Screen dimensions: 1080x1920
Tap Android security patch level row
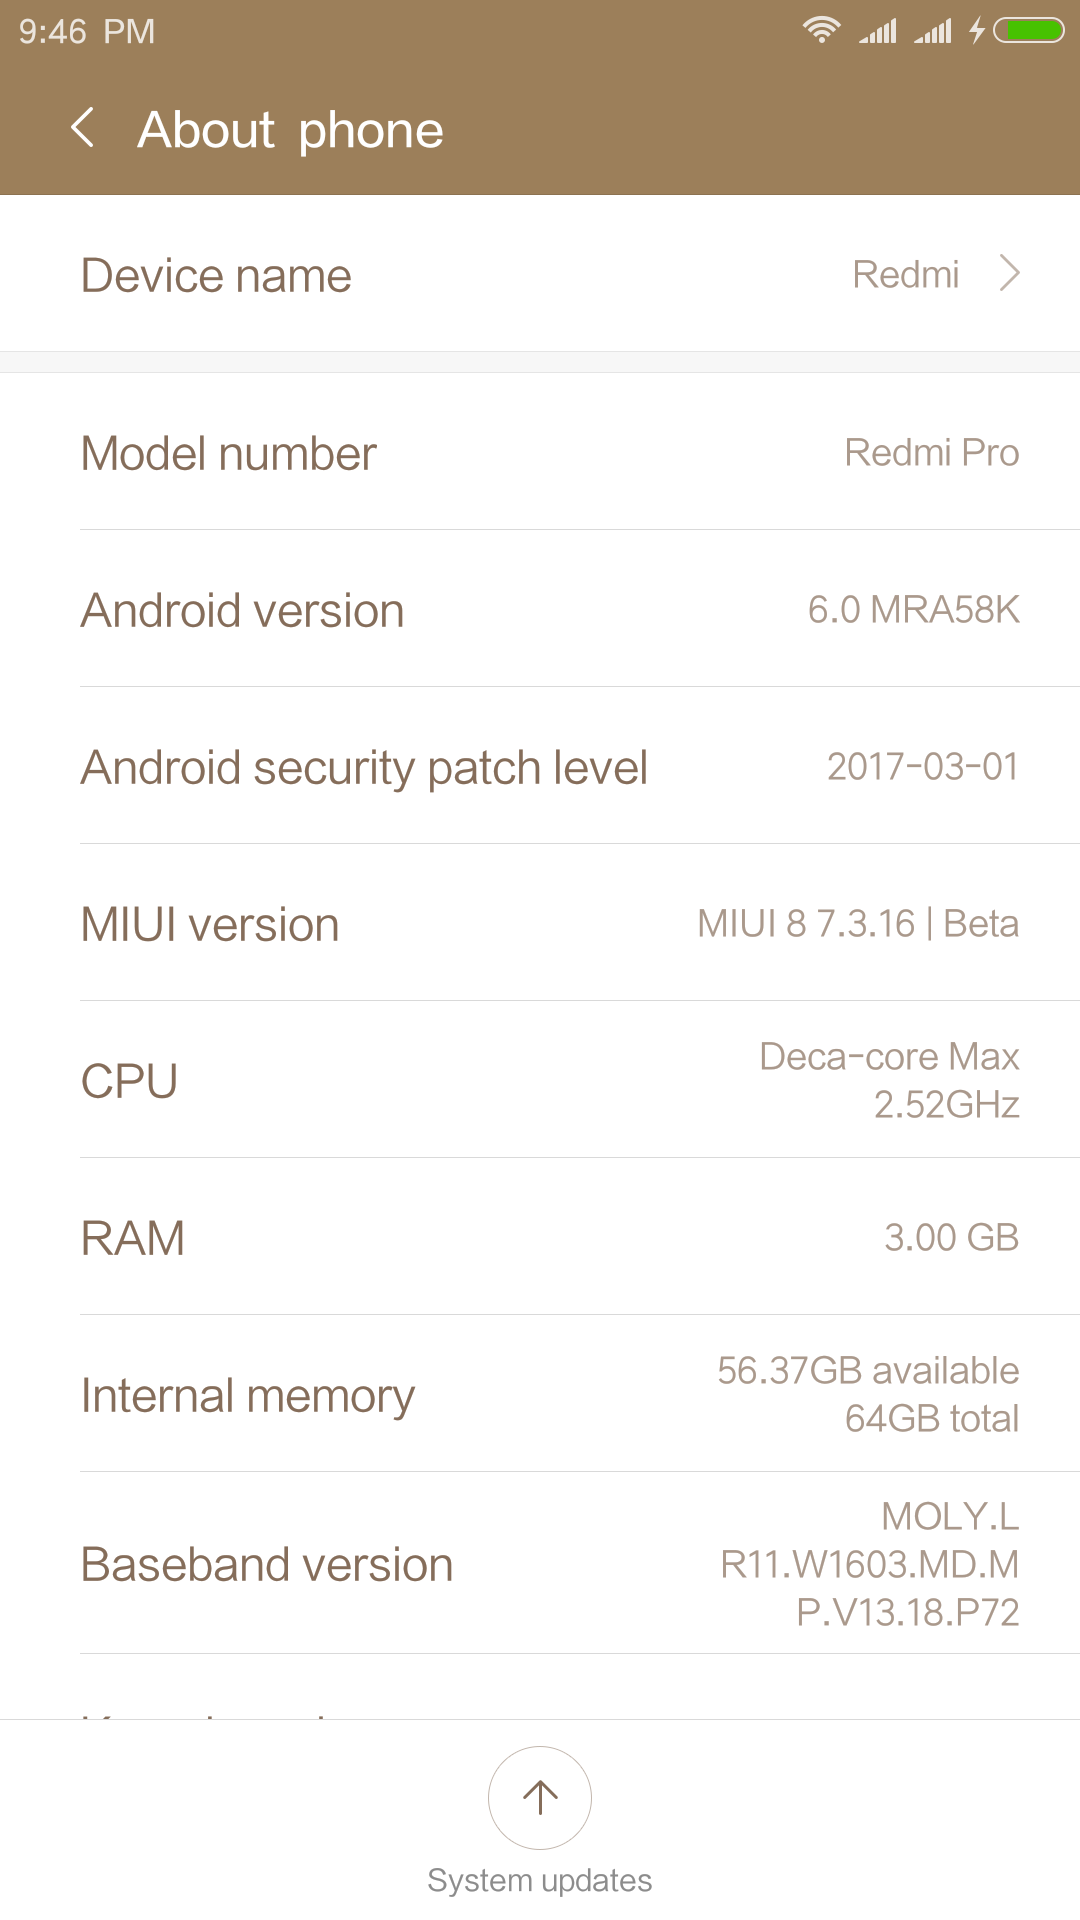point(540,767)
